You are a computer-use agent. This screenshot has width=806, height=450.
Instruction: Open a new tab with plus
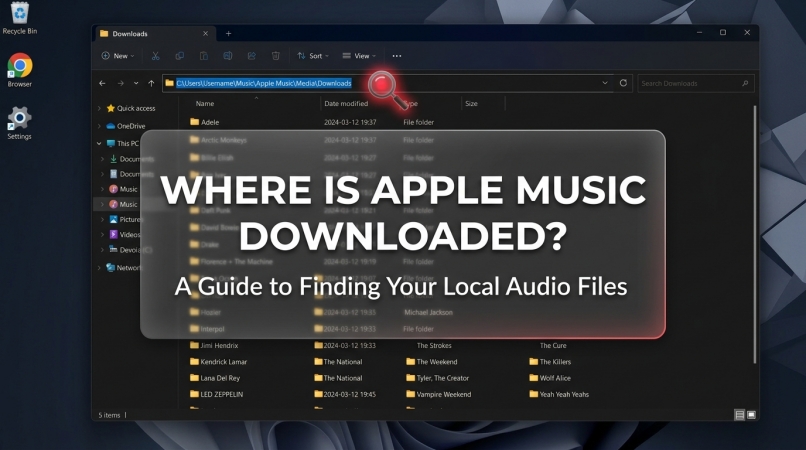pyautogui.click(x=228, y=33)
